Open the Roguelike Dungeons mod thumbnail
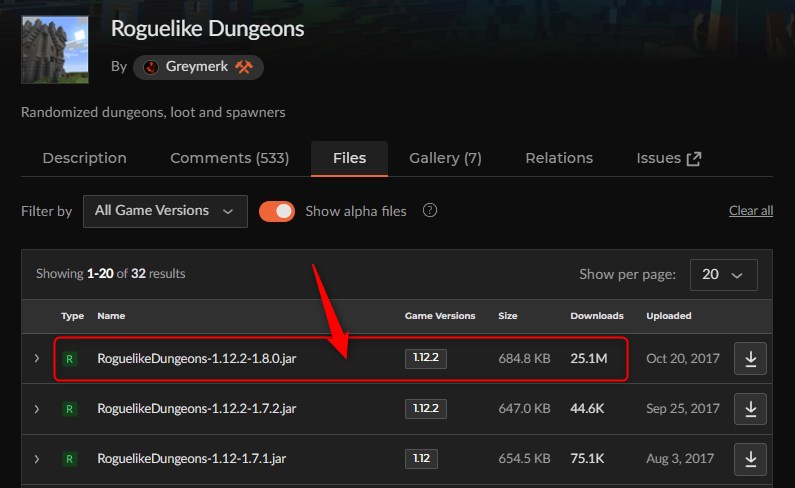Image resolution: width=795 pixels, height=488 pixels. point(55,50)
